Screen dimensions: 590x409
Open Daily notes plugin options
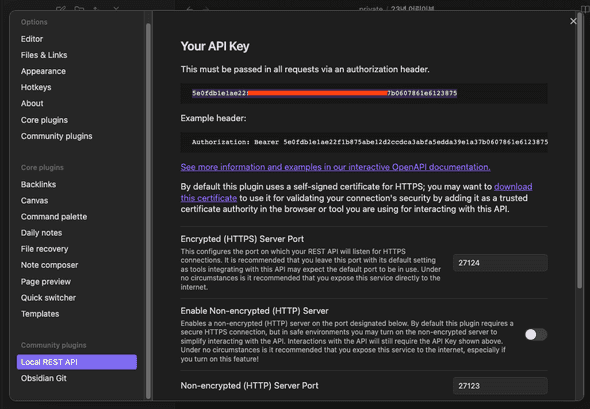41,233
